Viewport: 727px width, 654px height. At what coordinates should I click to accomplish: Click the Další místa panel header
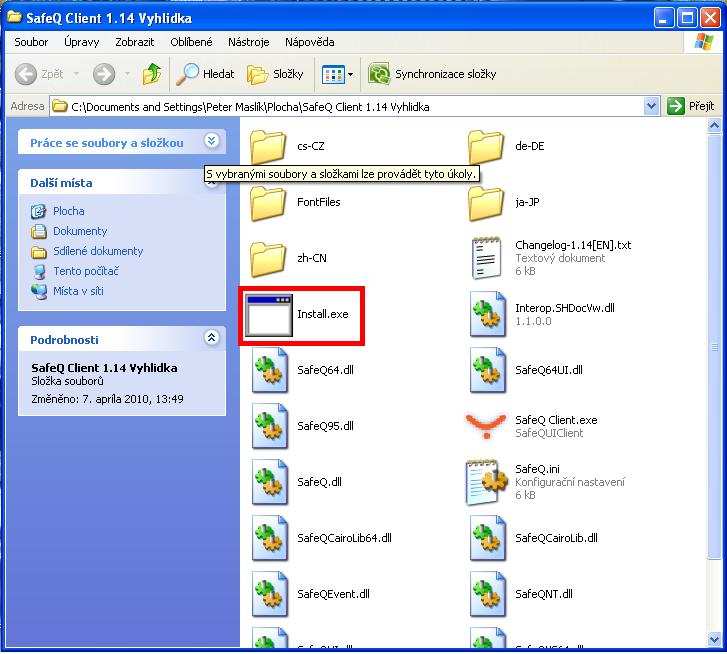[x=122, y=183]
